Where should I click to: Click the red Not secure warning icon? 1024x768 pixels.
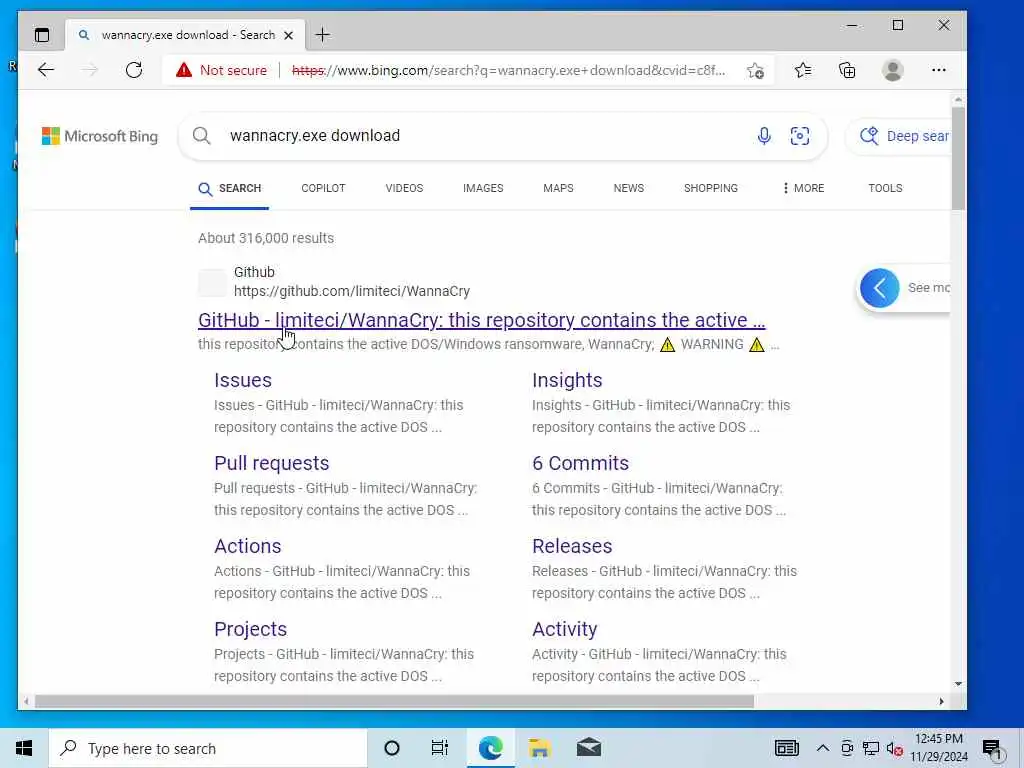[184, 70]
